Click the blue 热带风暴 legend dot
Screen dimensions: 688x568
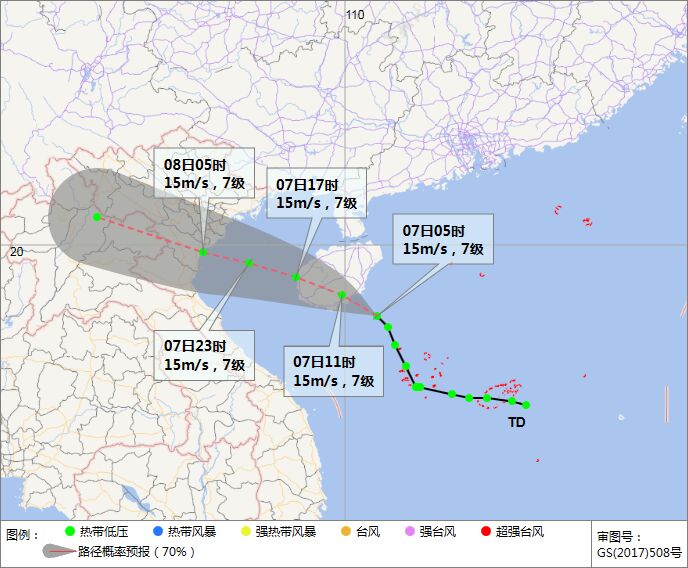[x=158, y=532]
